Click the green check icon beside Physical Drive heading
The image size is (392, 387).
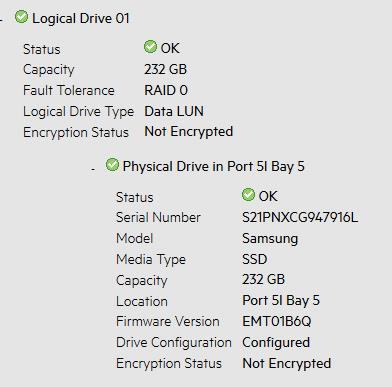point(112,165)
